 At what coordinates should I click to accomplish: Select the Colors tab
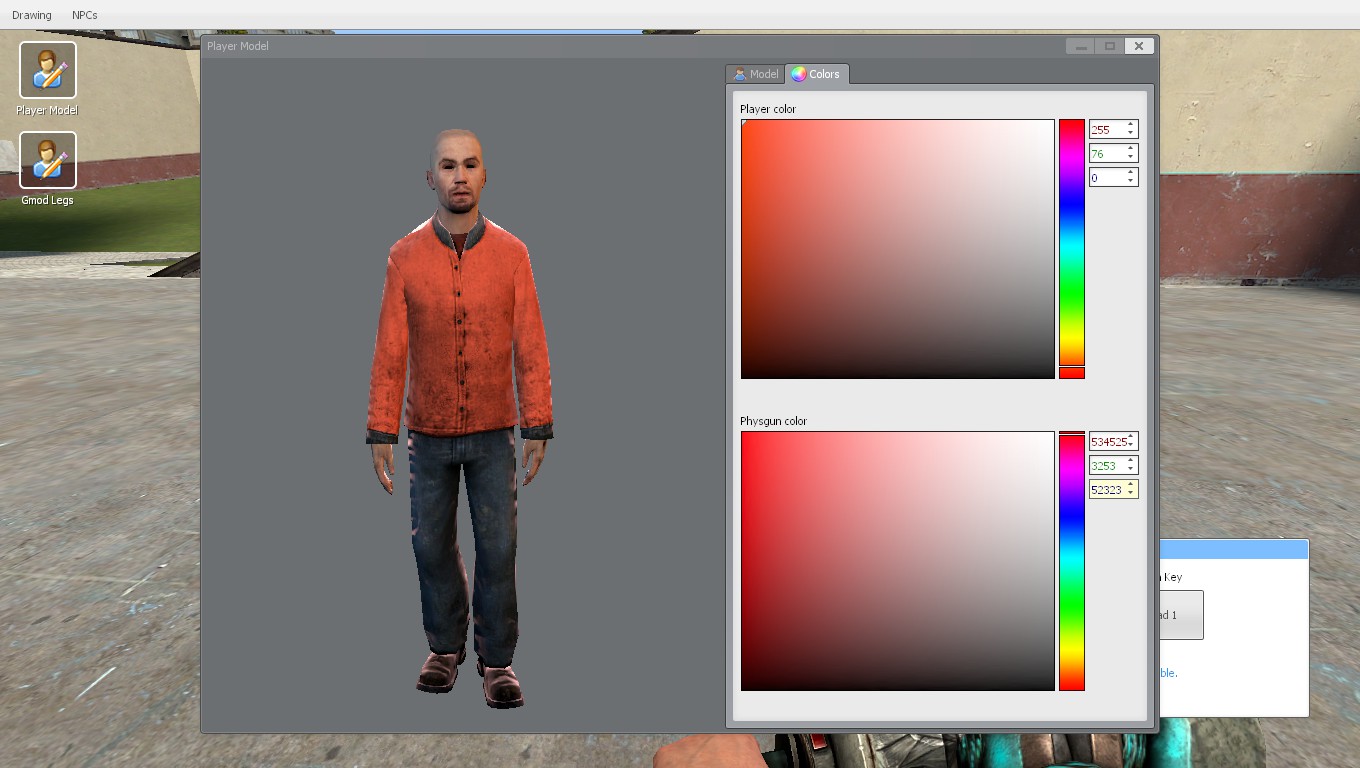tap(817, 74)
